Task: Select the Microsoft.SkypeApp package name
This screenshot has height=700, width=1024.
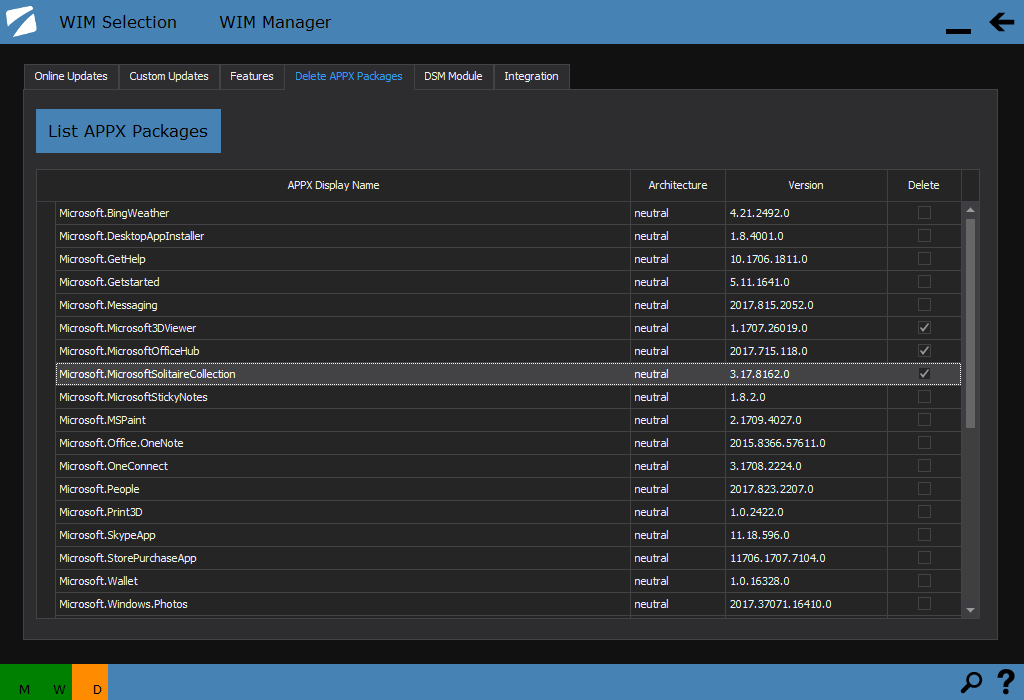Action: tap(107, 535)
